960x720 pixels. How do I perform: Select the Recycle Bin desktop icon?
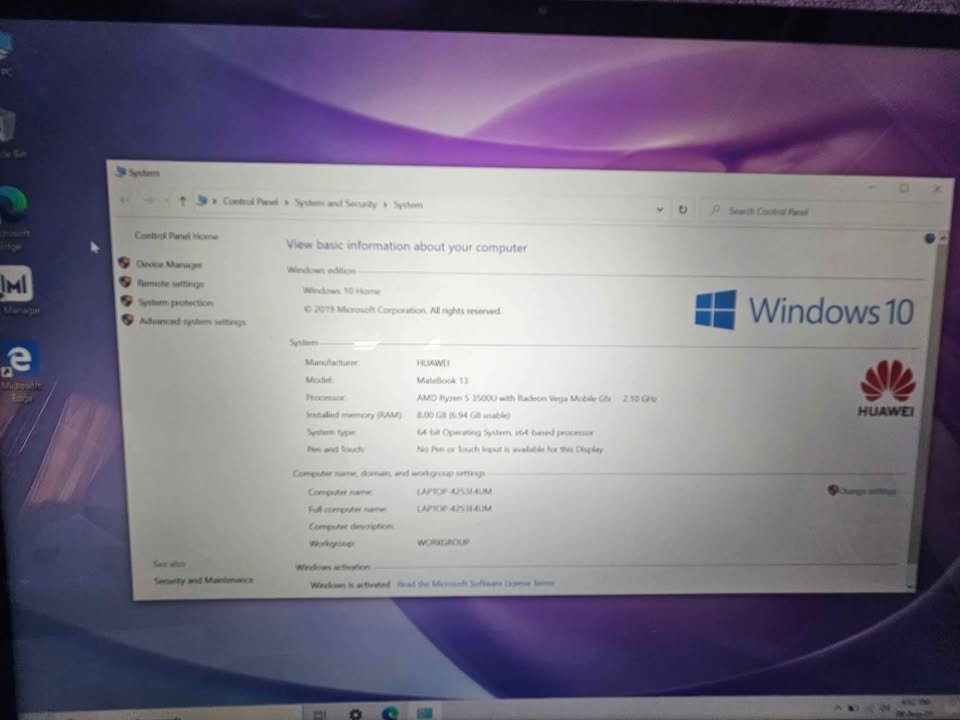(x=7, y=126)
